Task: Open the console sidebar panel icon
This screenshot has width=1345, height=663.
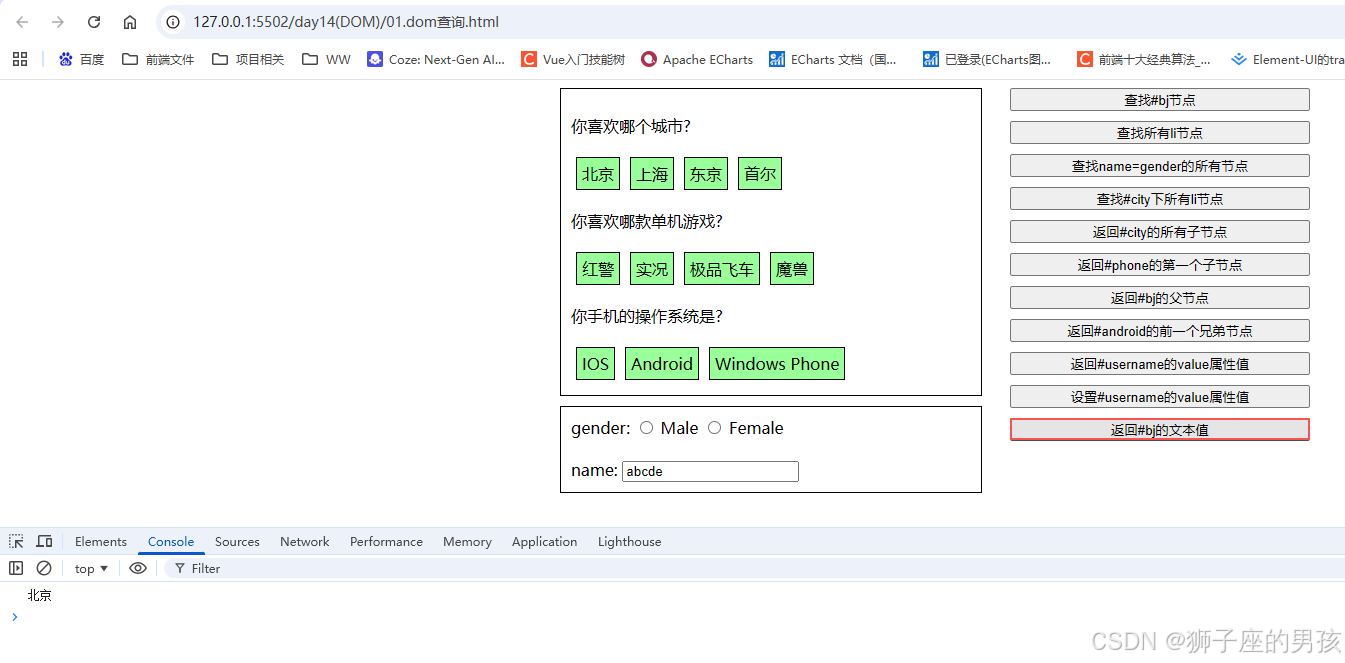Action: tap(15, 568)
